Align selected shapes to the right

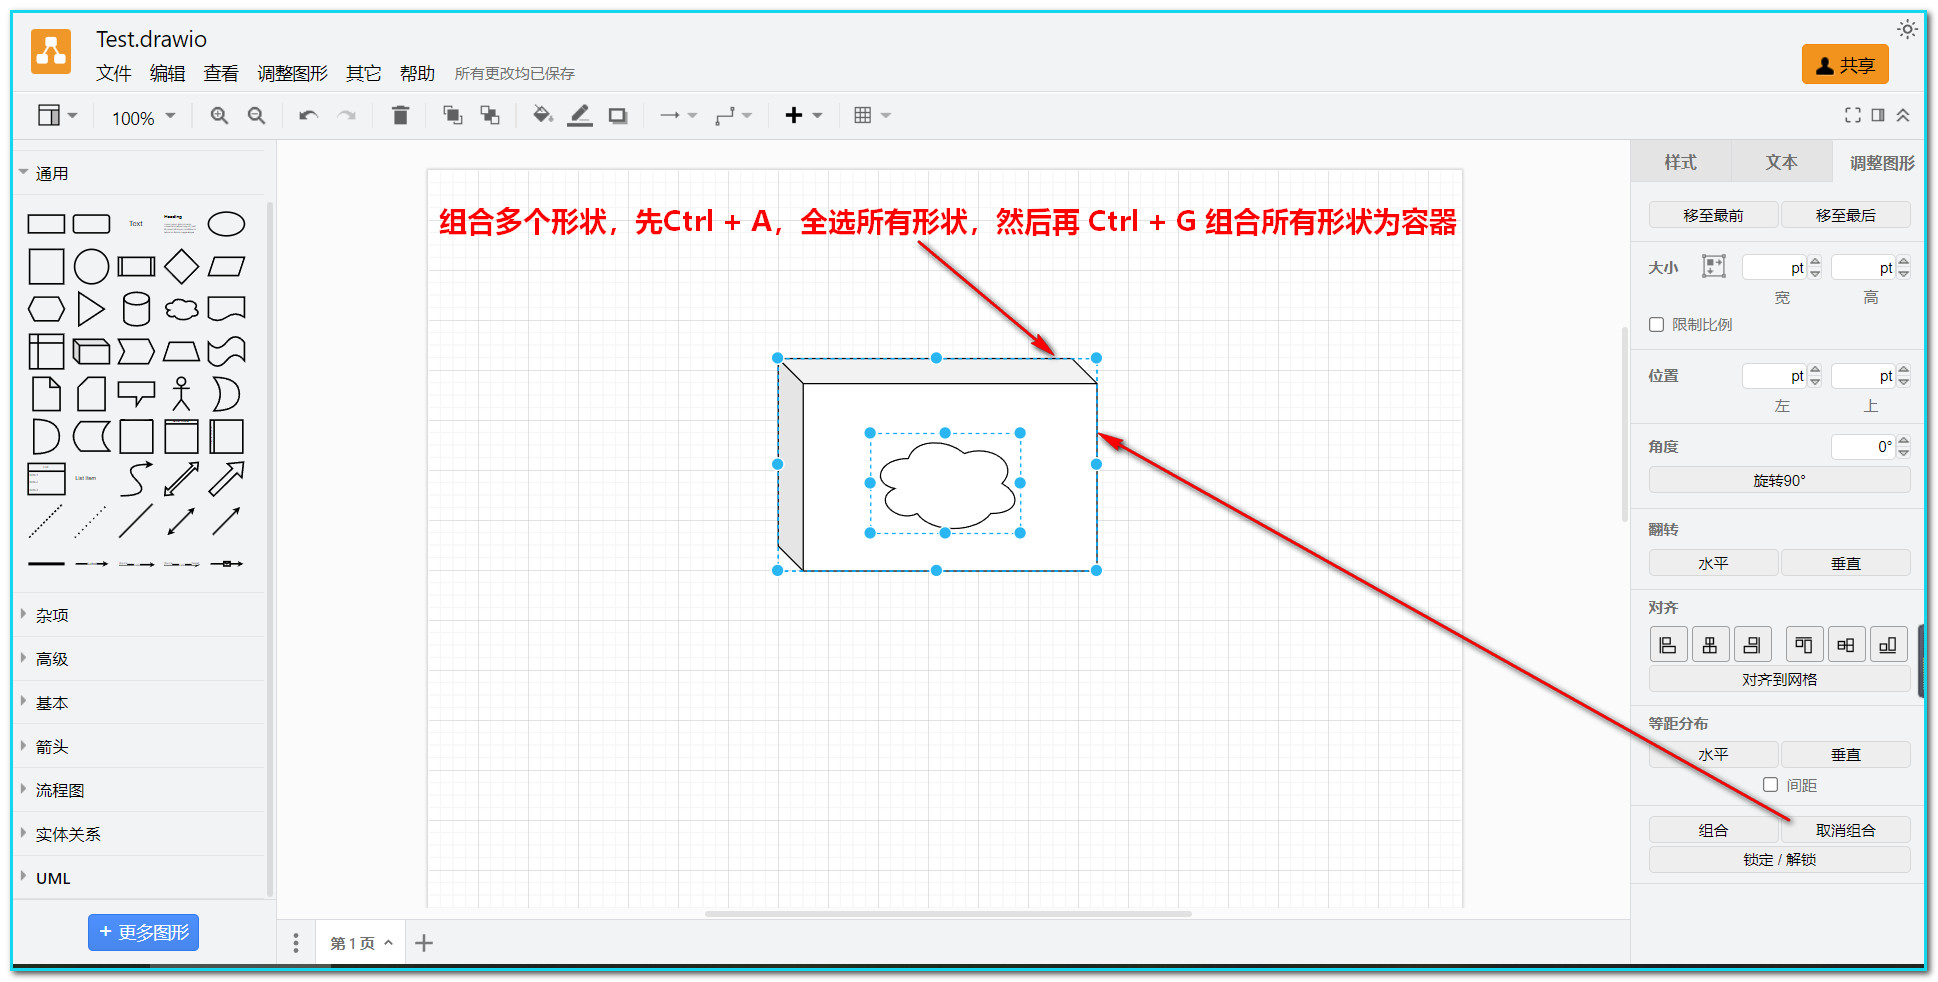1752,645
